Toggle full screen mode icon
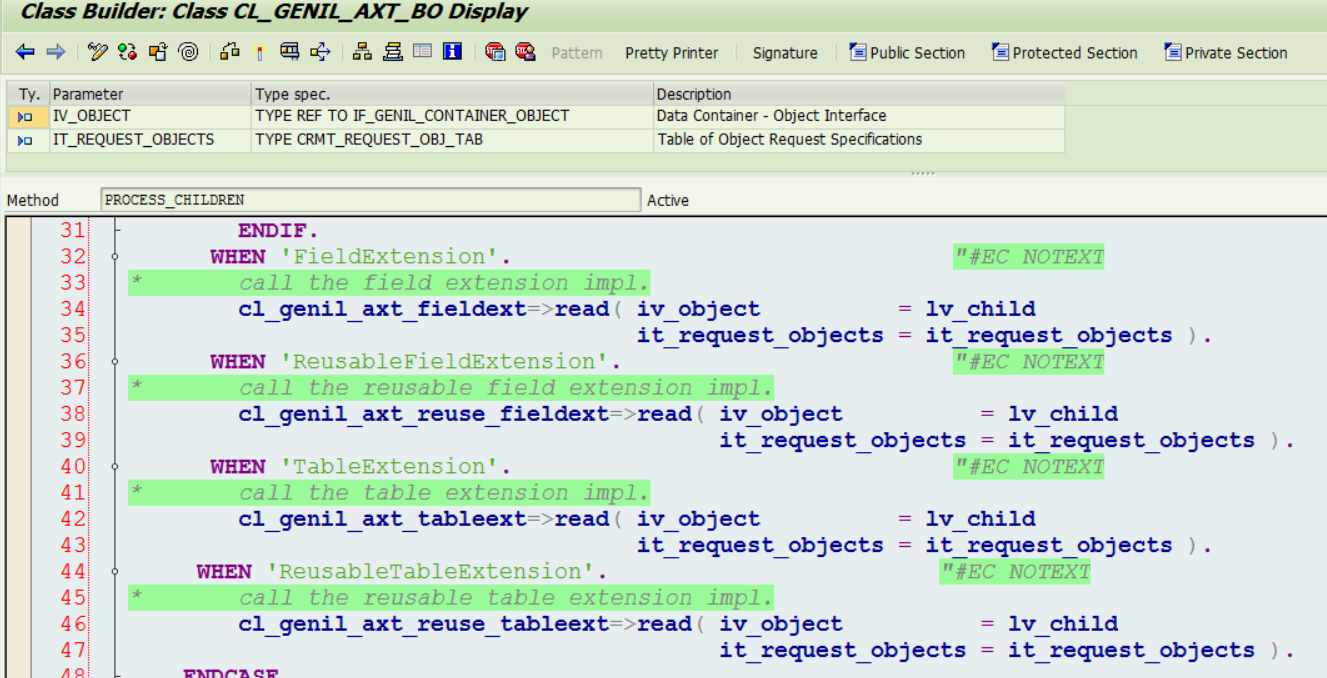Screen dimensions: 1327x678 [x=422, y=52]
